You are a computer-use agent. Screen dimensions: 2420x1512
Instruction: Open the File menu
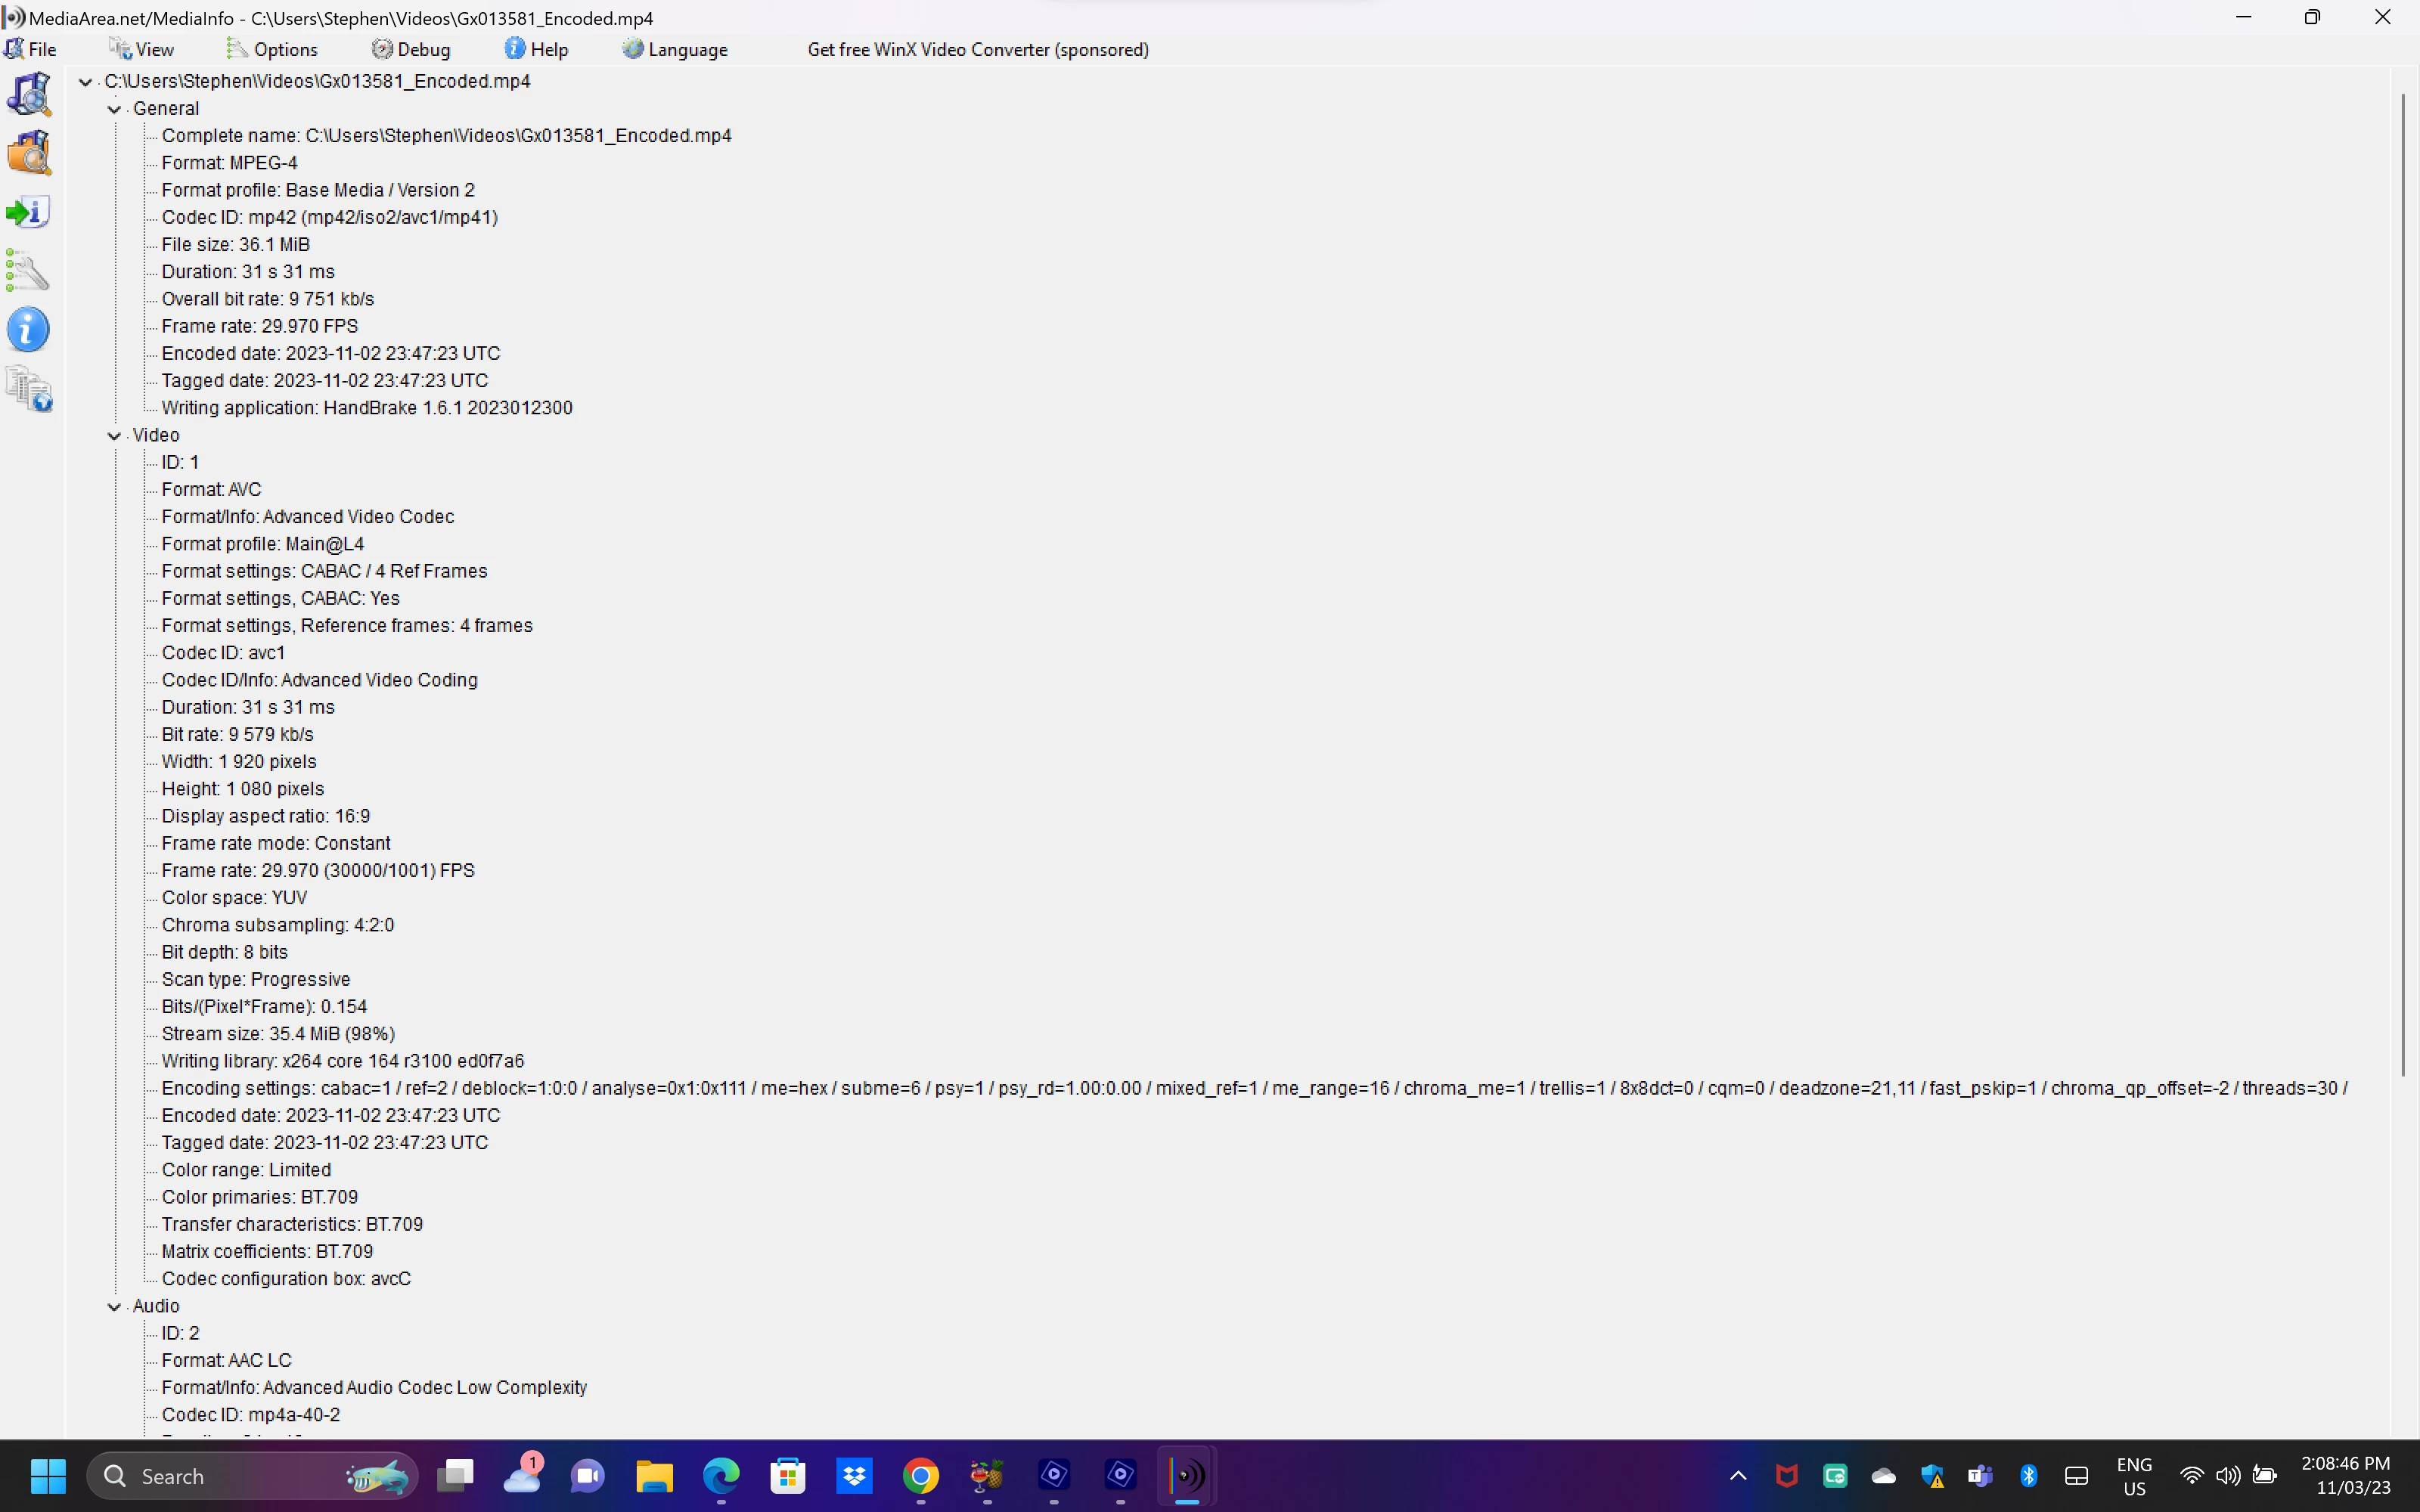point(32,49)
